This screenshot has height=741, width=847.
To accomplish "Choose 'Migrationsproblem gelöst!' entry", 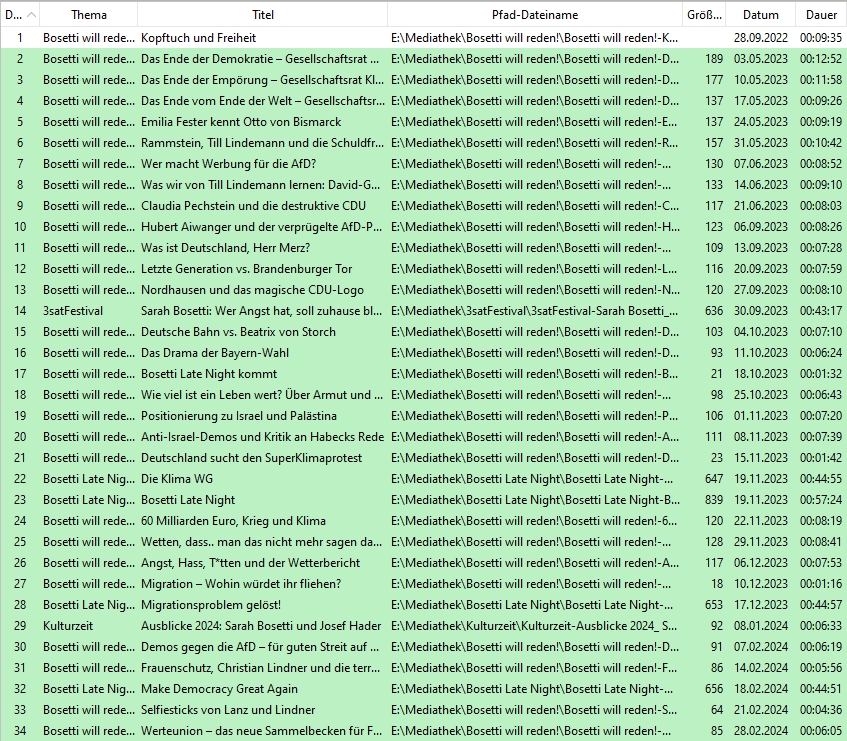I will click(x=210, y=605).
